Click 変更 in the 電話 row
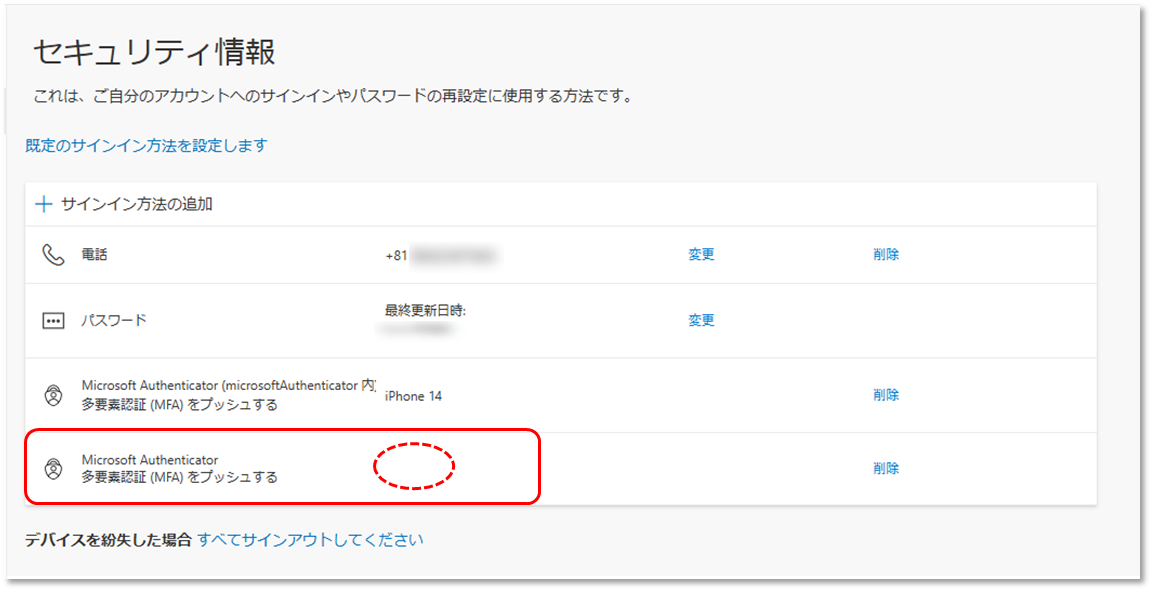This screenshot has width=1153, height=592. point(702,254)
